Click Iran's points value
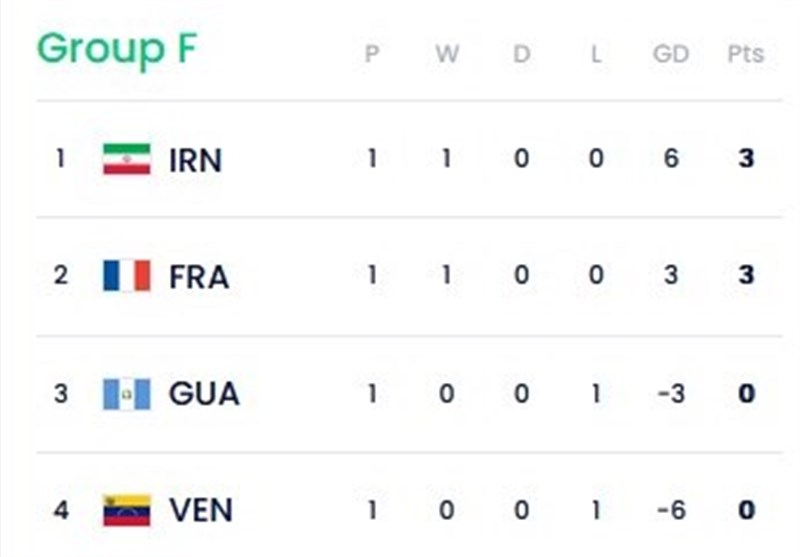Screen dimensions: 800x557 click(745, 159)
